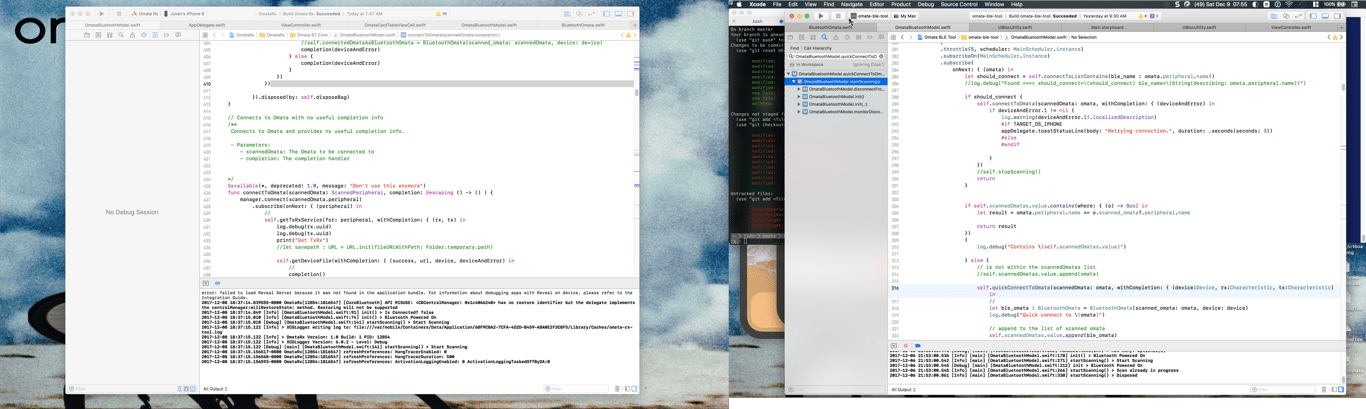
Task: Toggle utilities panel in right Xcode window
Action: [1337, 16]
